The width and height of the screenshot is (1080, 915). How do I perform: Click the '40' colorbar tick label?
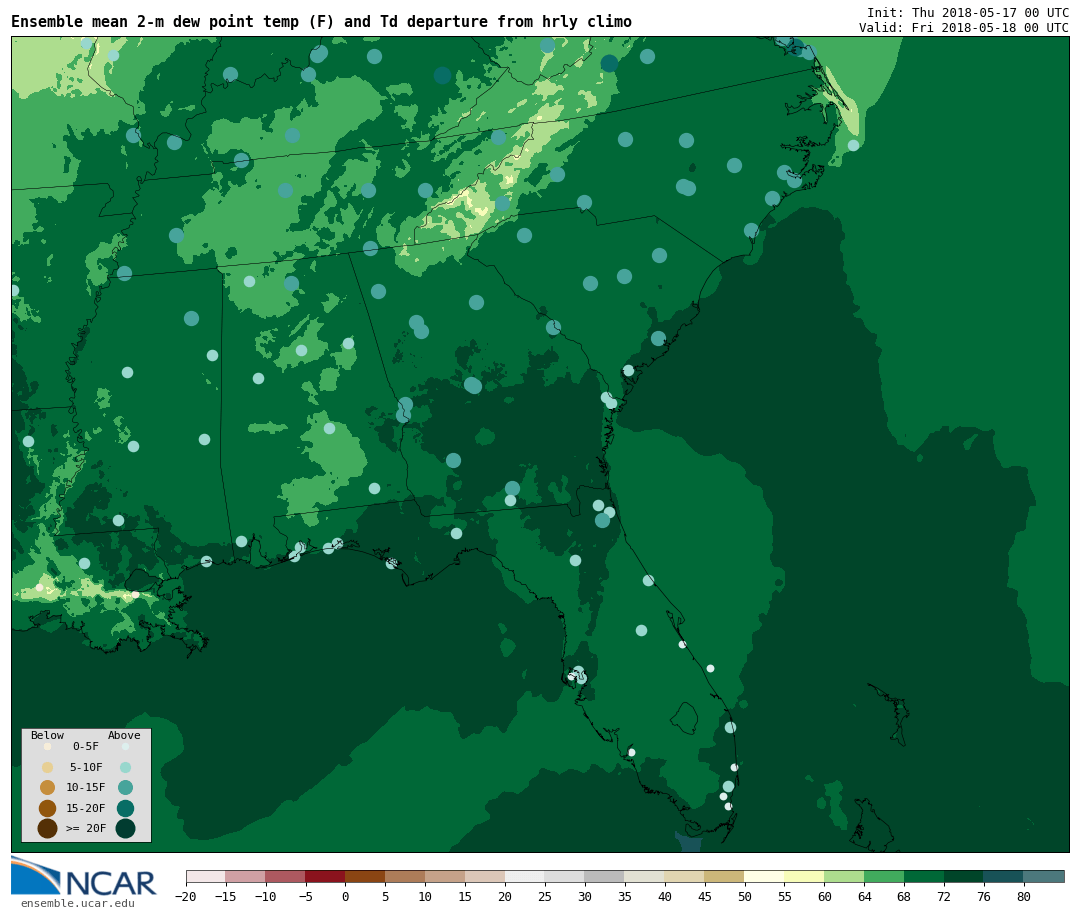coord(665,896)
